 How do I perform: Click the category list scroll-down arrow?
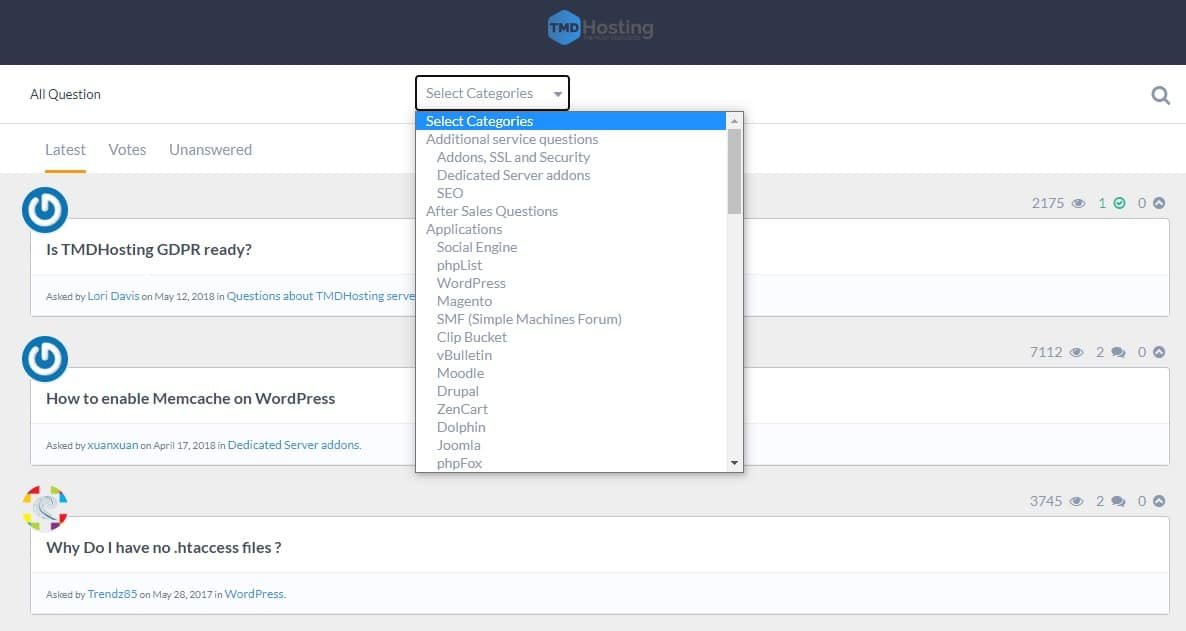[x=734, y=463]
